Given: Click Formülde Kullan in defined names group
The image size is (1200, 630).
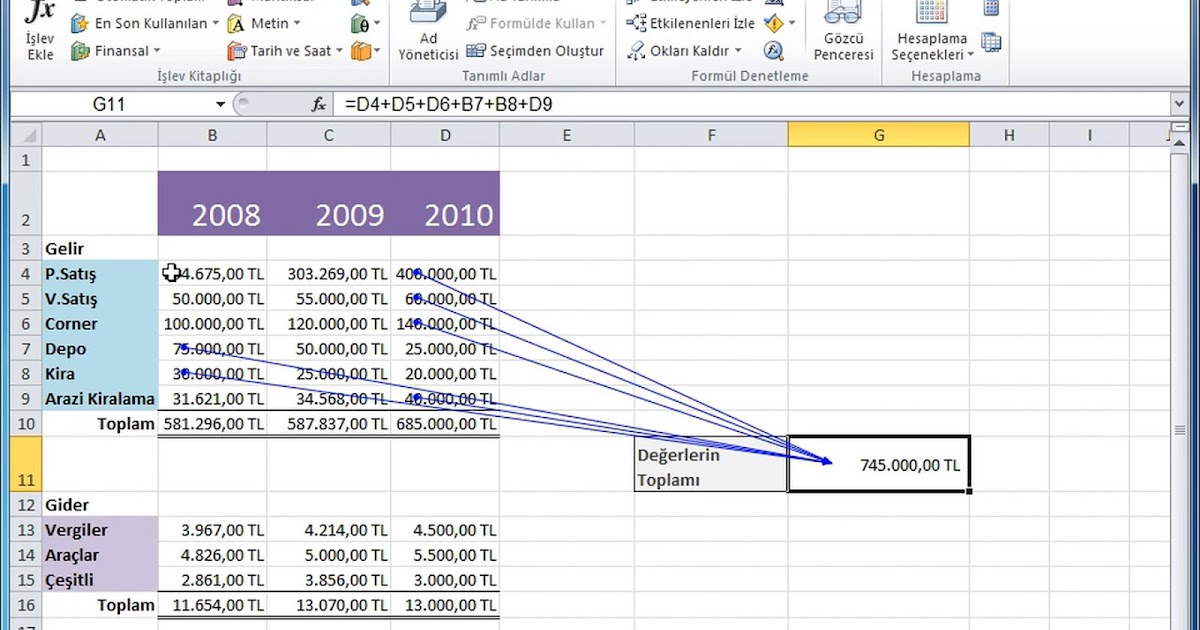Looking at the screenshot, I should (x=535, y=23).
